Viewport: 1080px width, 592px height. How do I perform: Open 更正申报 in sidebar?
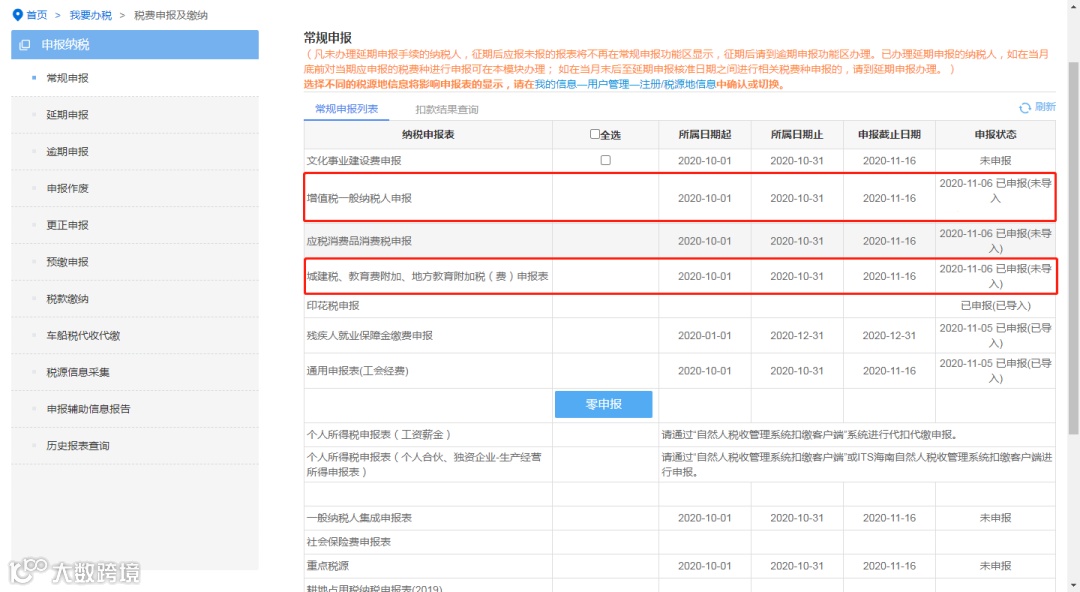(x=68, y=225)
